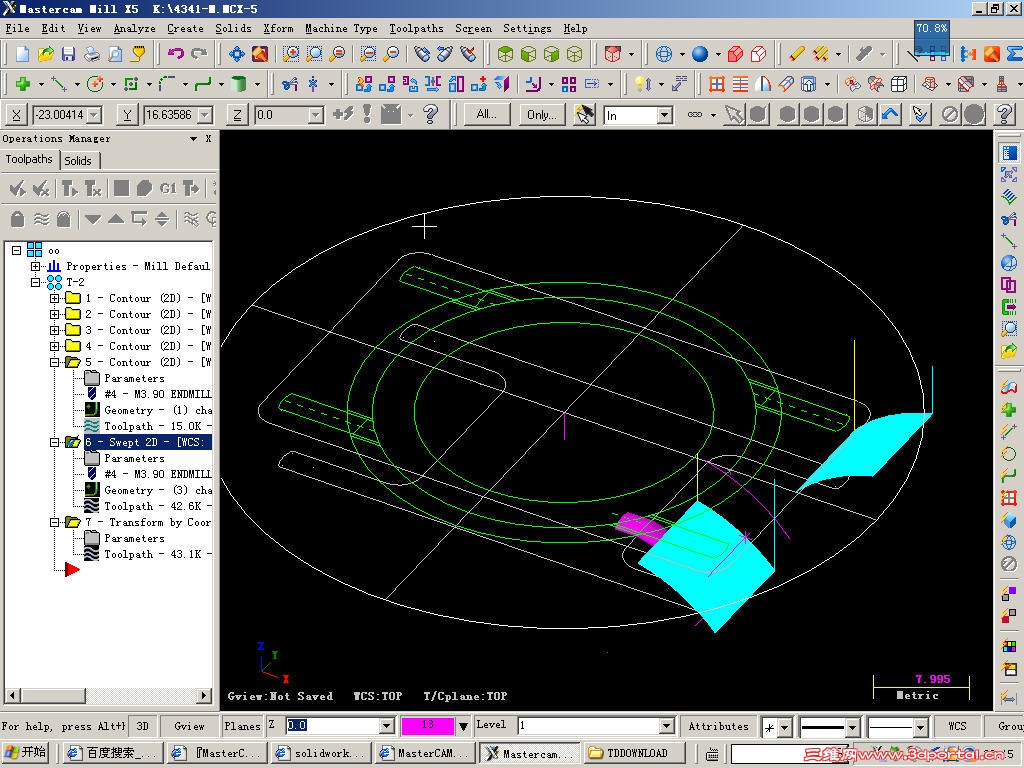
Task: Collapse operation 7 Transform node
Action: [55, 522]
